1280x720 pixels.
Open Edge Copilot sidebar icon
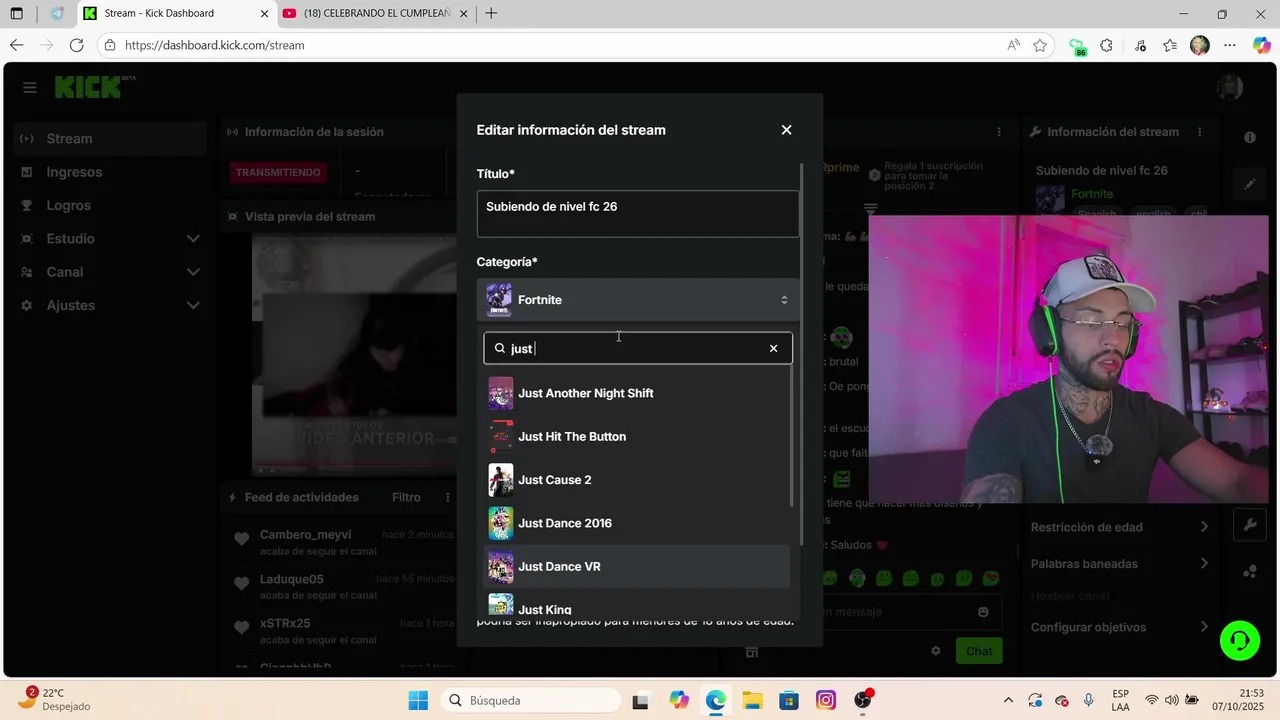1262,45
